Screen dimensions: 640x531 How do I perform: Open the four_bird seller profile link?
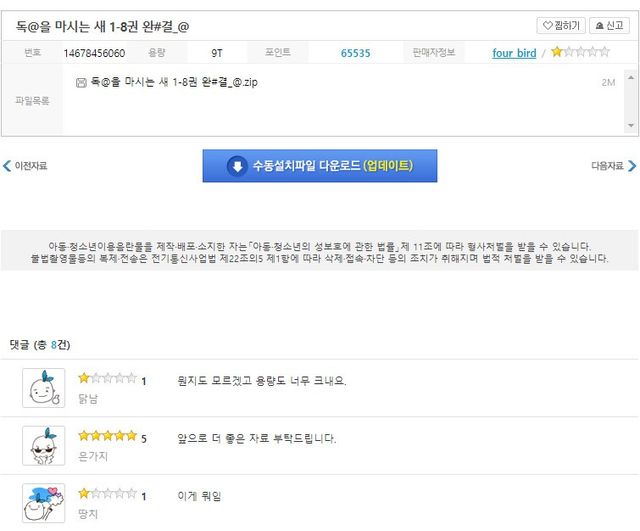[514, 53]
